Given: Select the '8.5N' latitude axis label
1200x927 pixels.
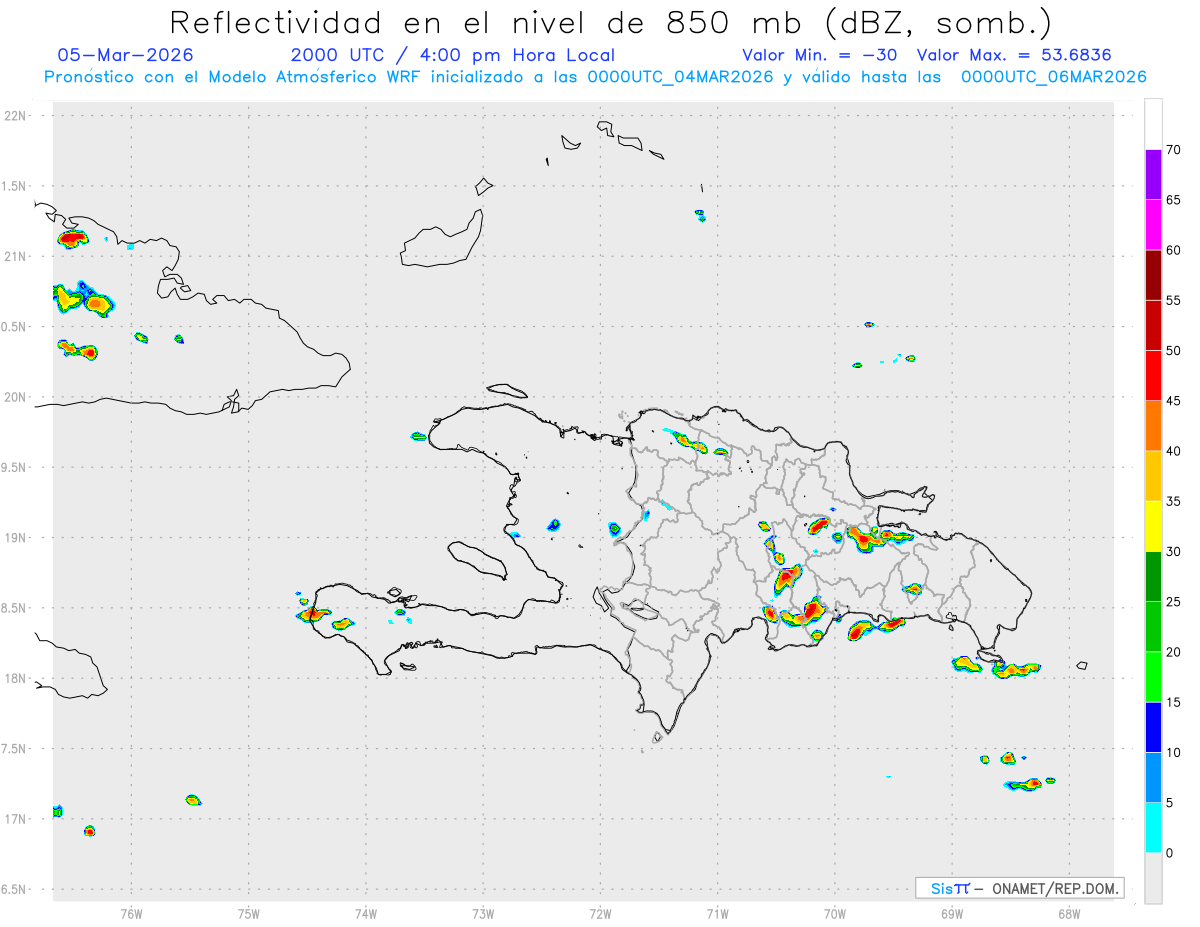Looking at the screenshot, I should (x=15, y=608).
